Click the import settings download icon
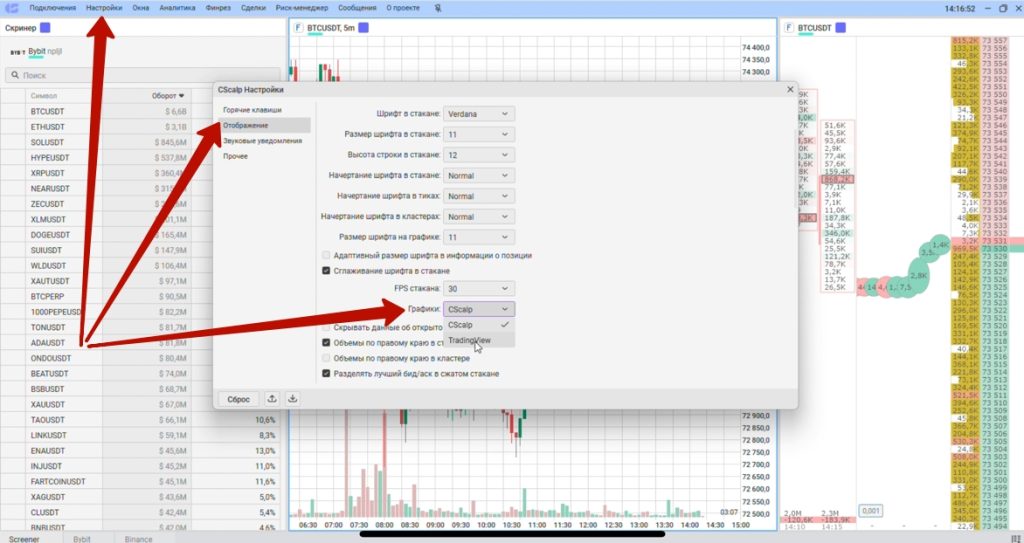 293,399
